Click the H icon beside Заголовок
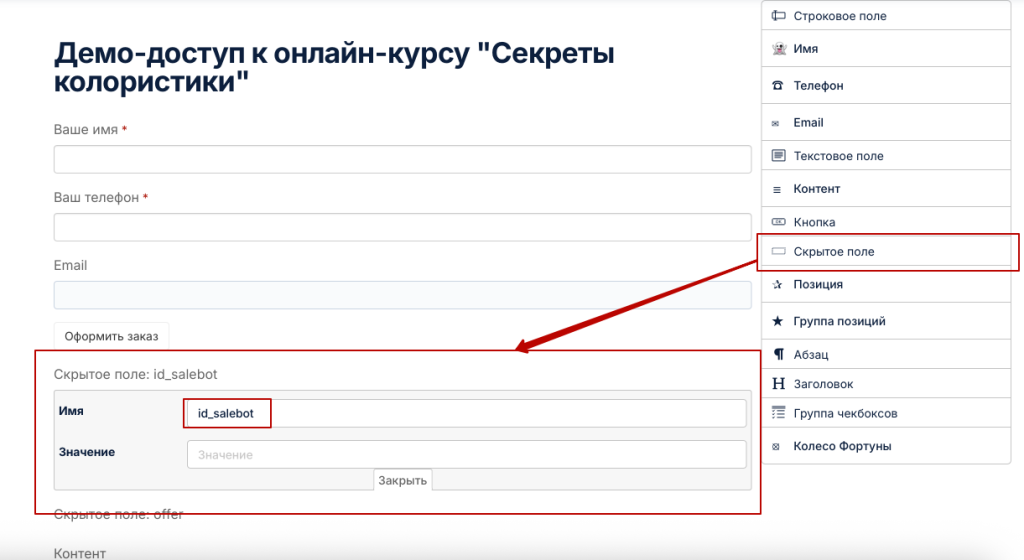The image size is (1024, 560). point(778,384)
